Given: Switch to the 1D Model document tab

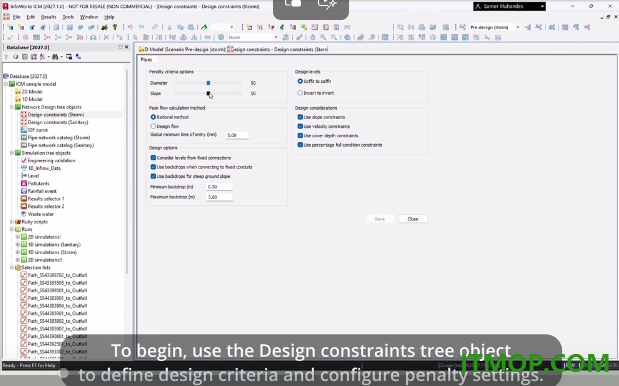Looking at the screenshot, I should click(182, 49).
